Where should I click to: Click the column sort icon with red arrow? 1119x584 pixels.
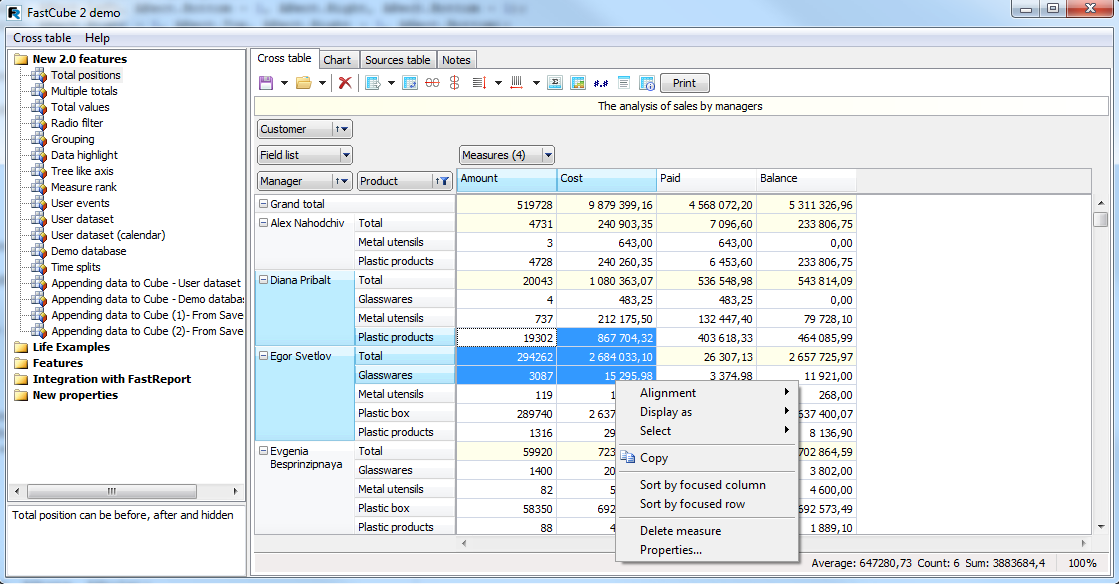pyautogui.click(x=517, y=83)
